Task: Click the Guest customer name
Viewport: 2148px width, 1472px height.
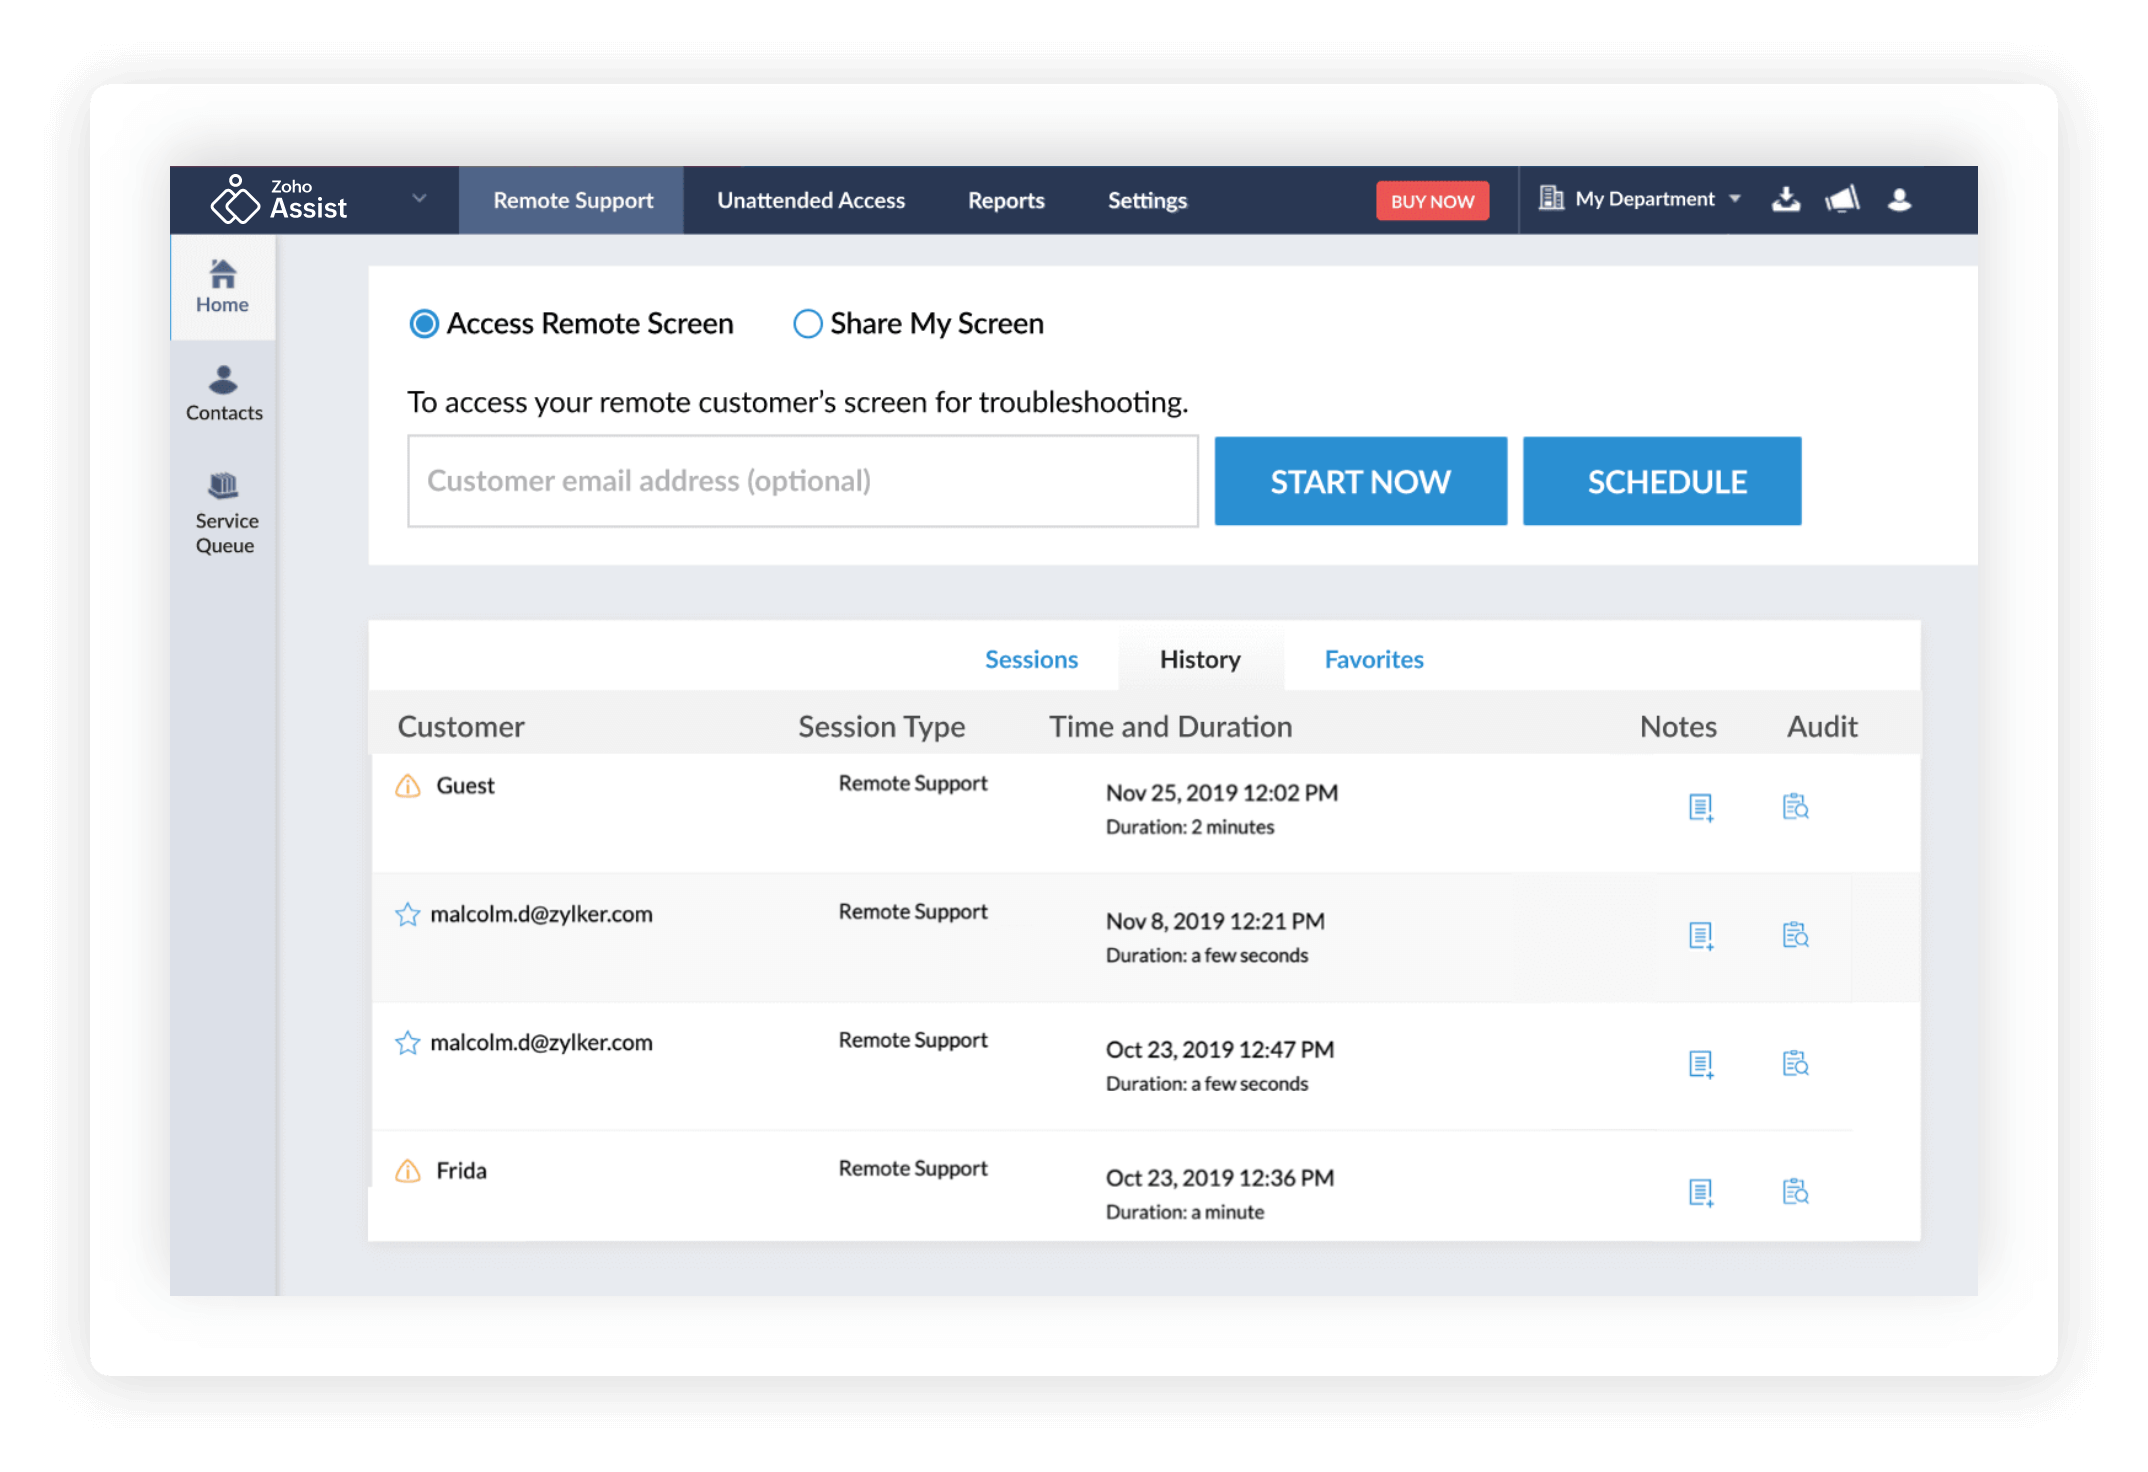Action: [x=465, y=786]
